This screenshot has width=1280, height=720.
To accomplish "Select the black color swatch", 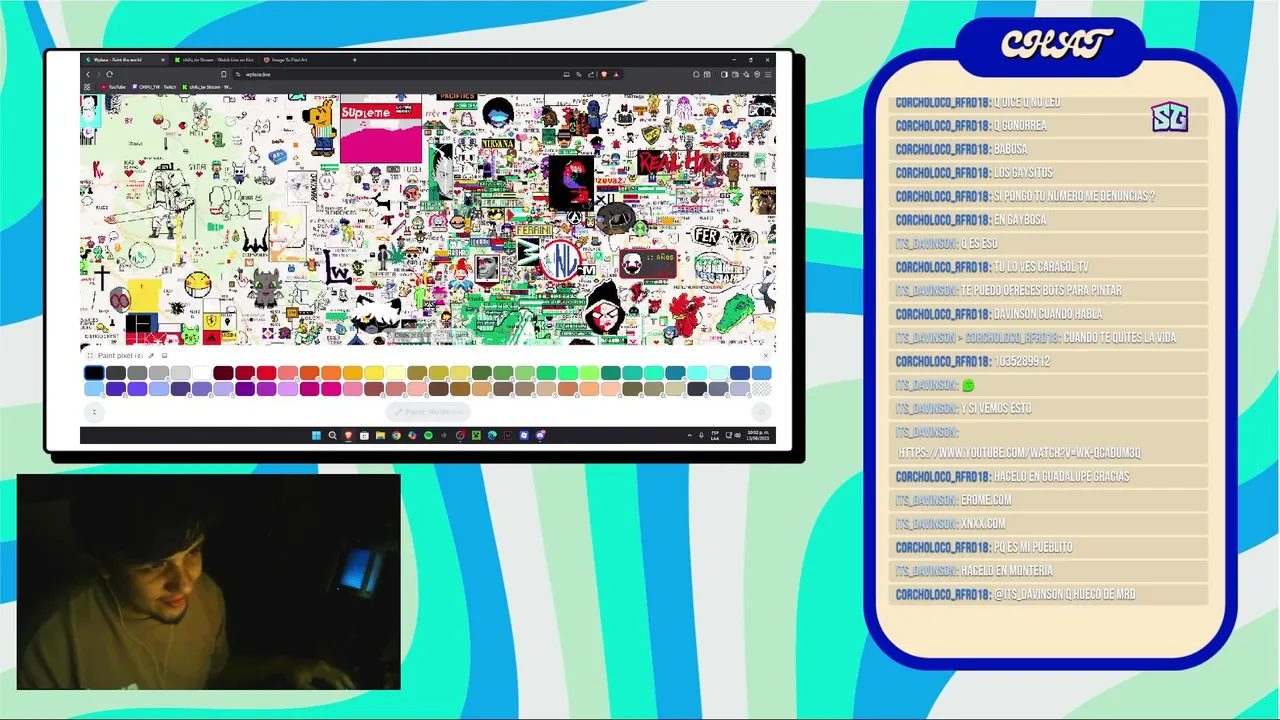I will click(94, 373).
